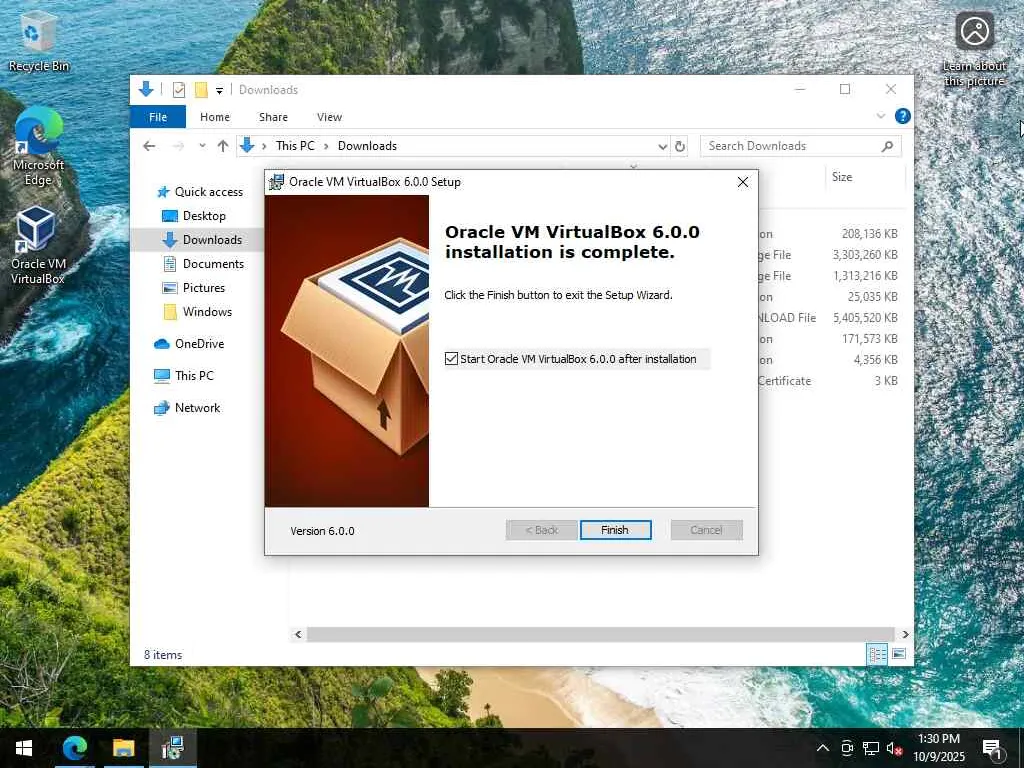Click the horizontal scrollbar in Downloads
This screenshot has width=1024, height=768.
coord(600,634)
